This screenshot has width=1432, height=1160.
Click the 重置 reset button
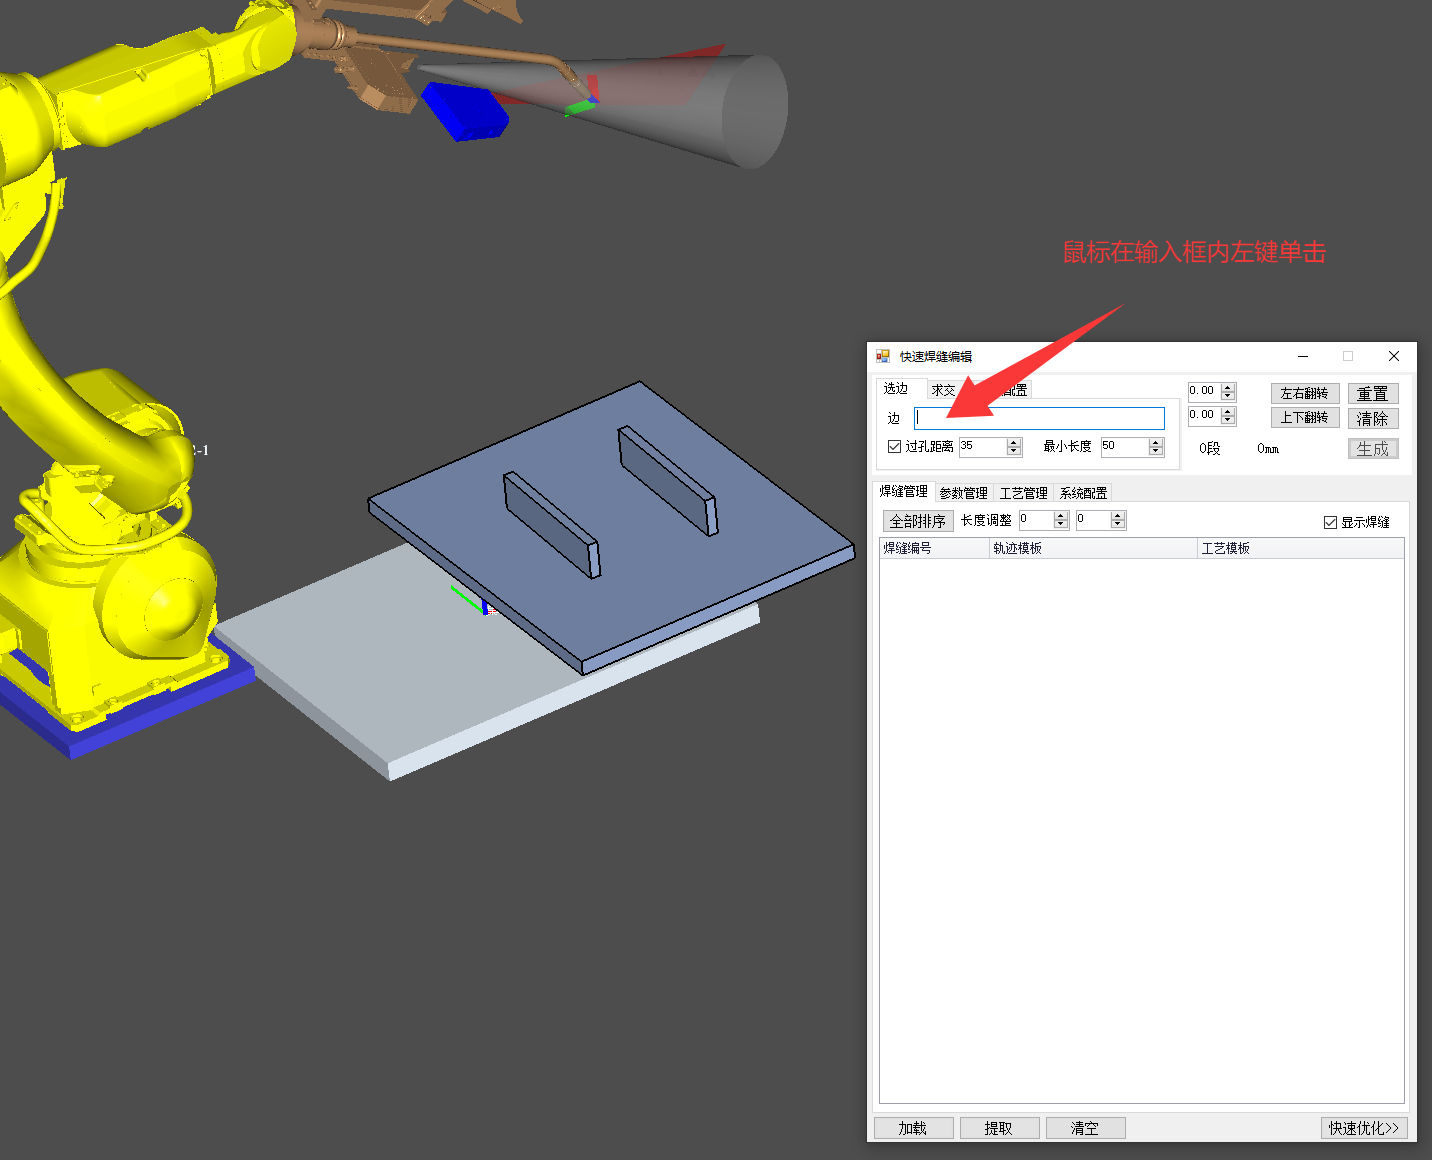[x=1372, y=394]
